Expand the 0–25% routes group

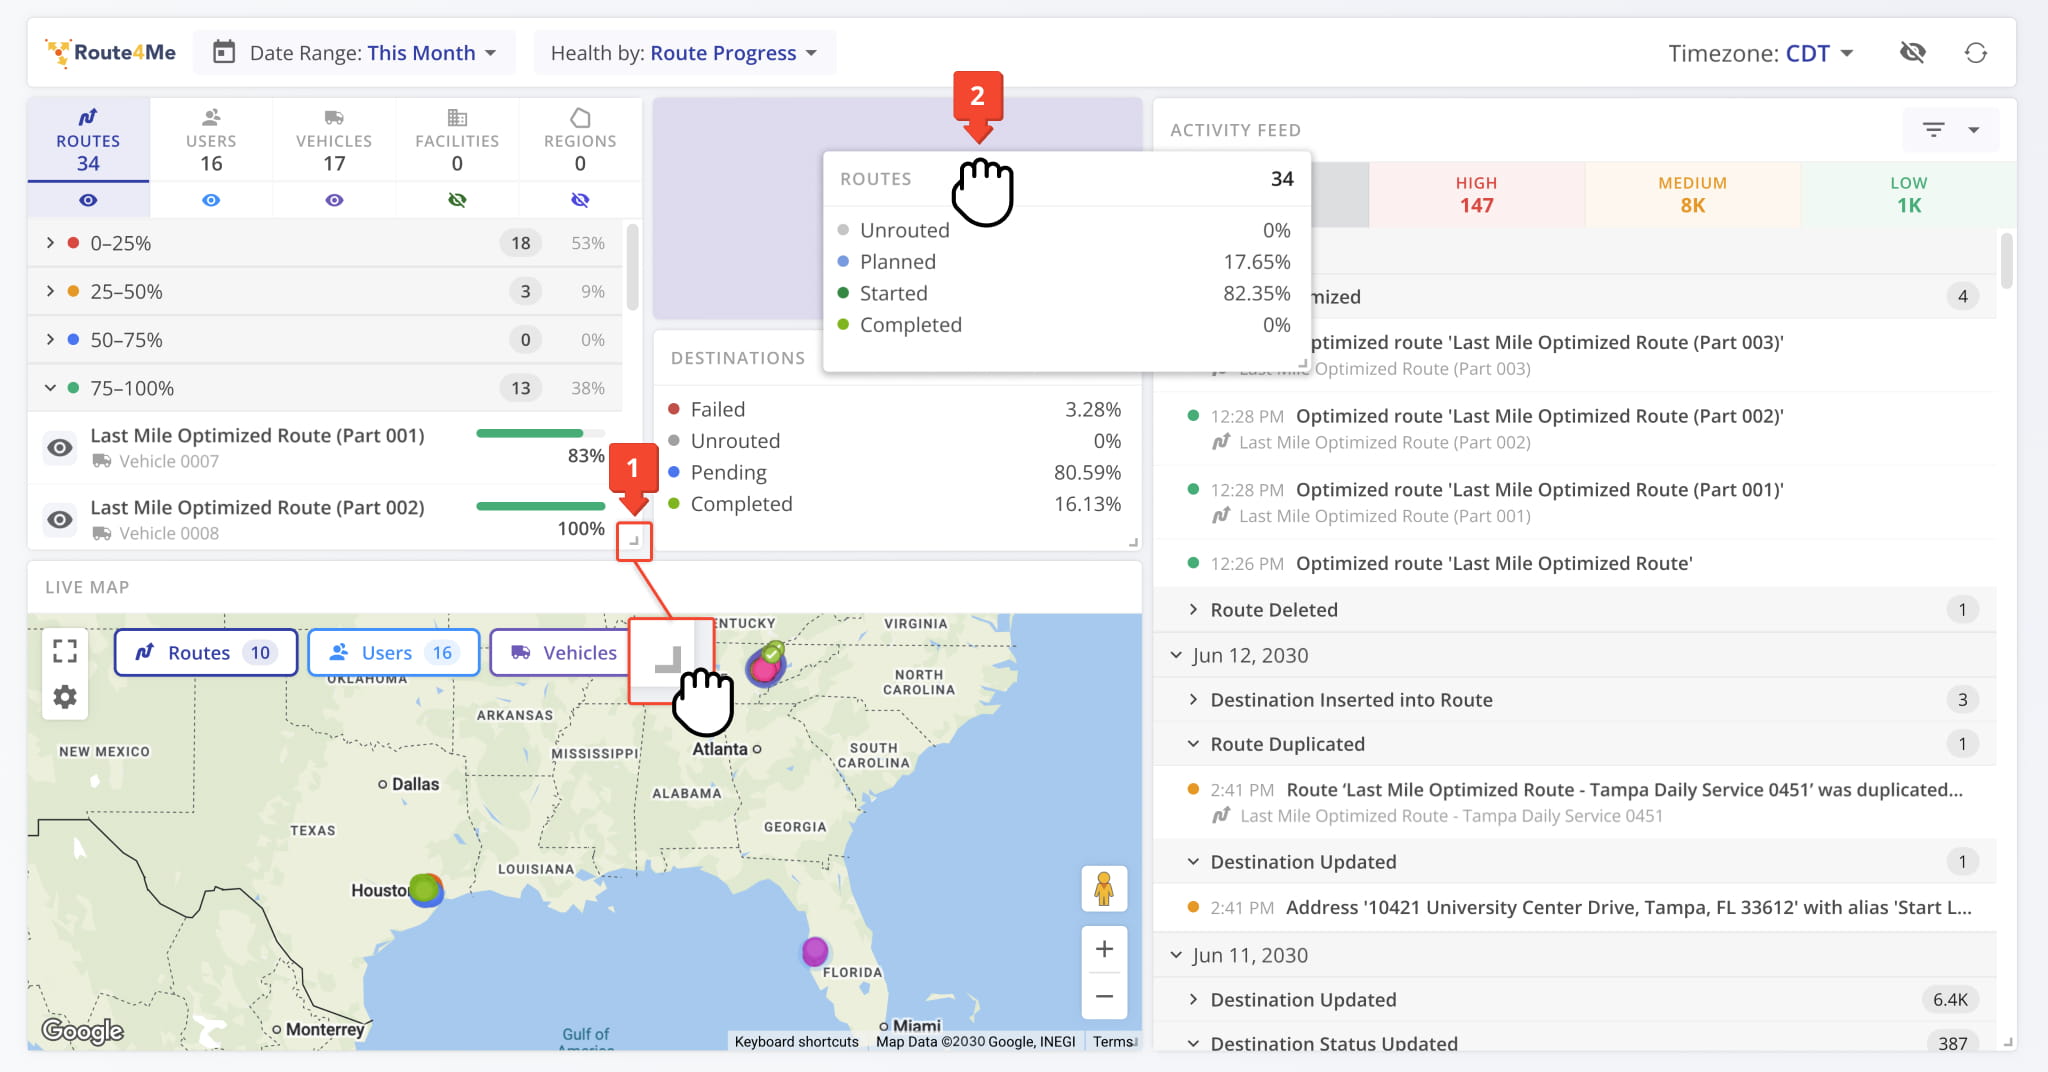50,243
